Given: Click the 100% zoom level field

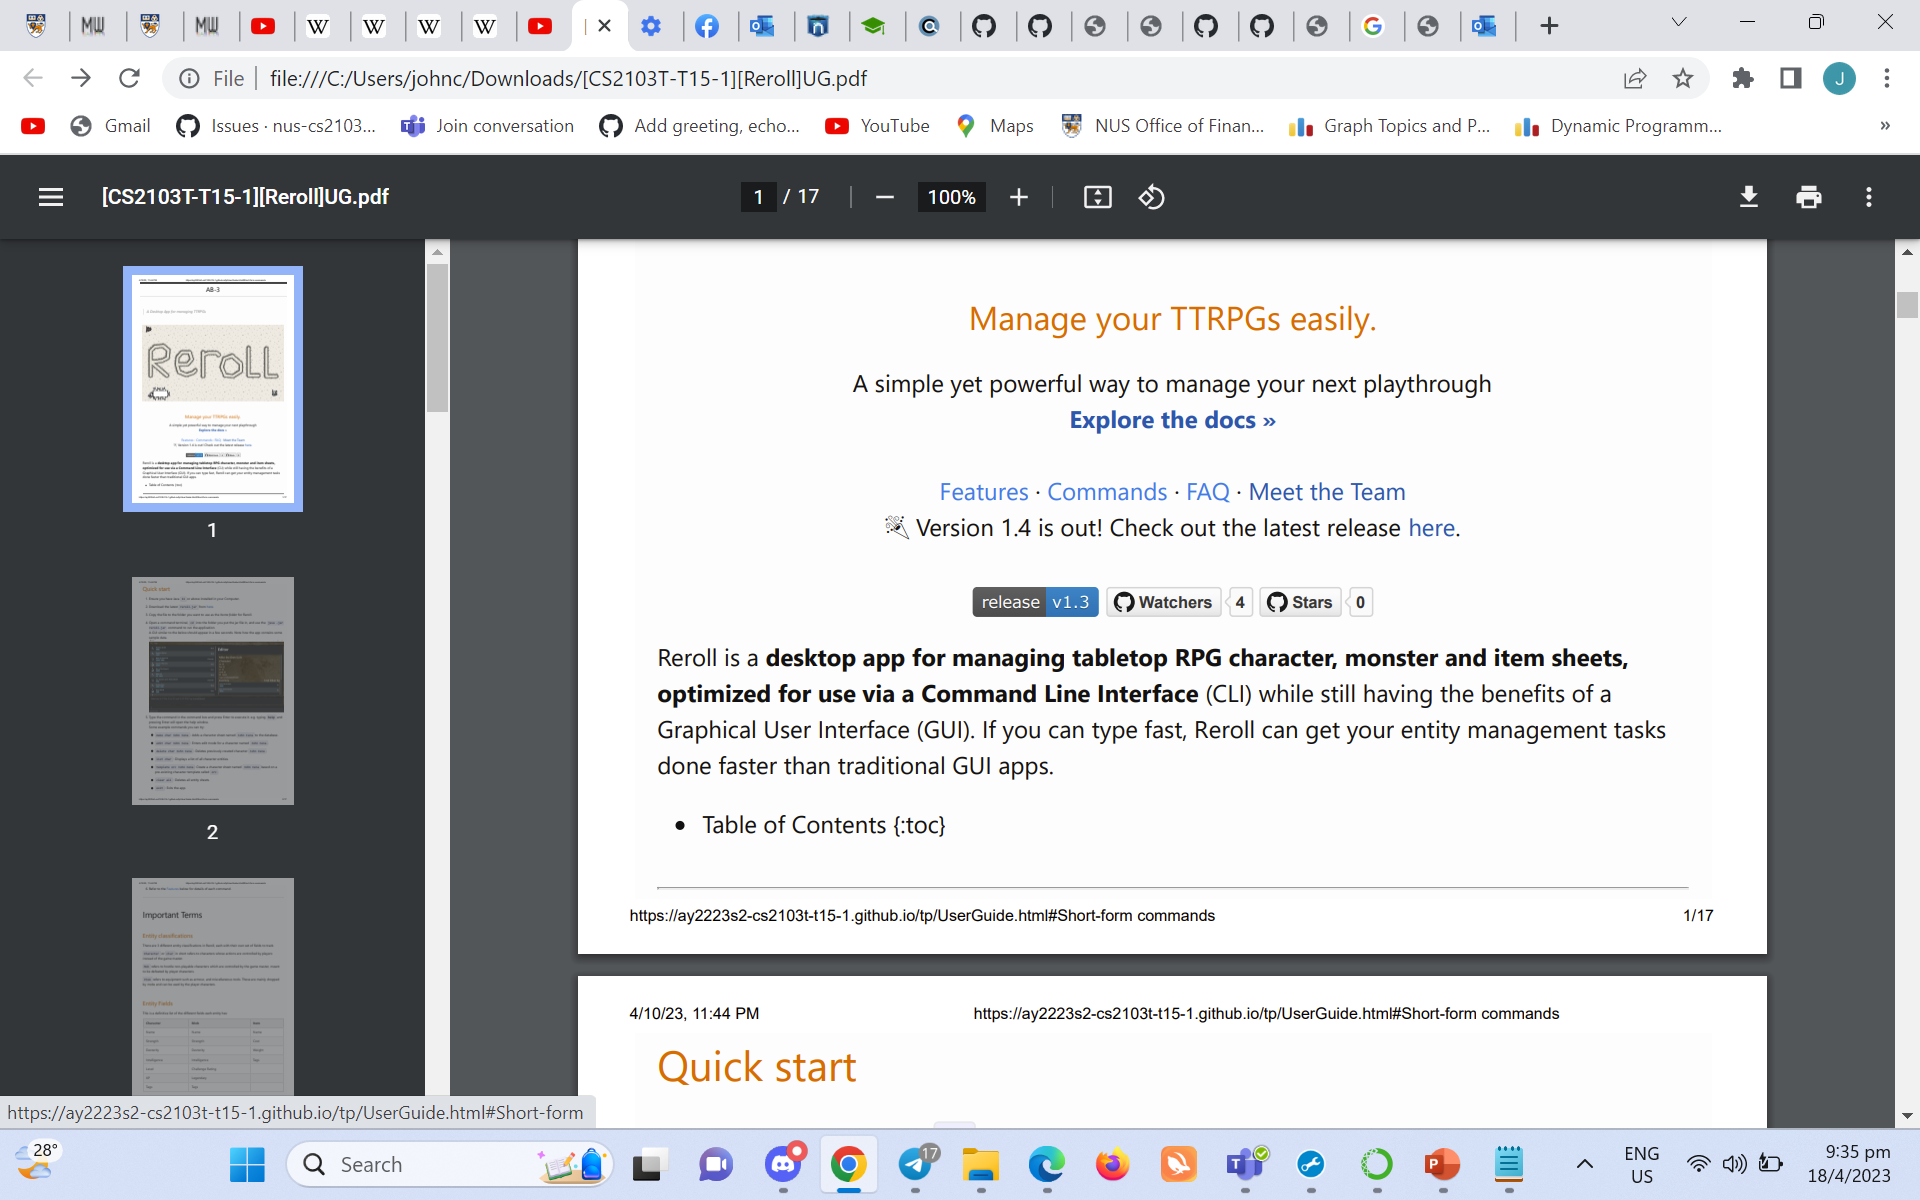Looking at the screenshot, I should (951, 197).
